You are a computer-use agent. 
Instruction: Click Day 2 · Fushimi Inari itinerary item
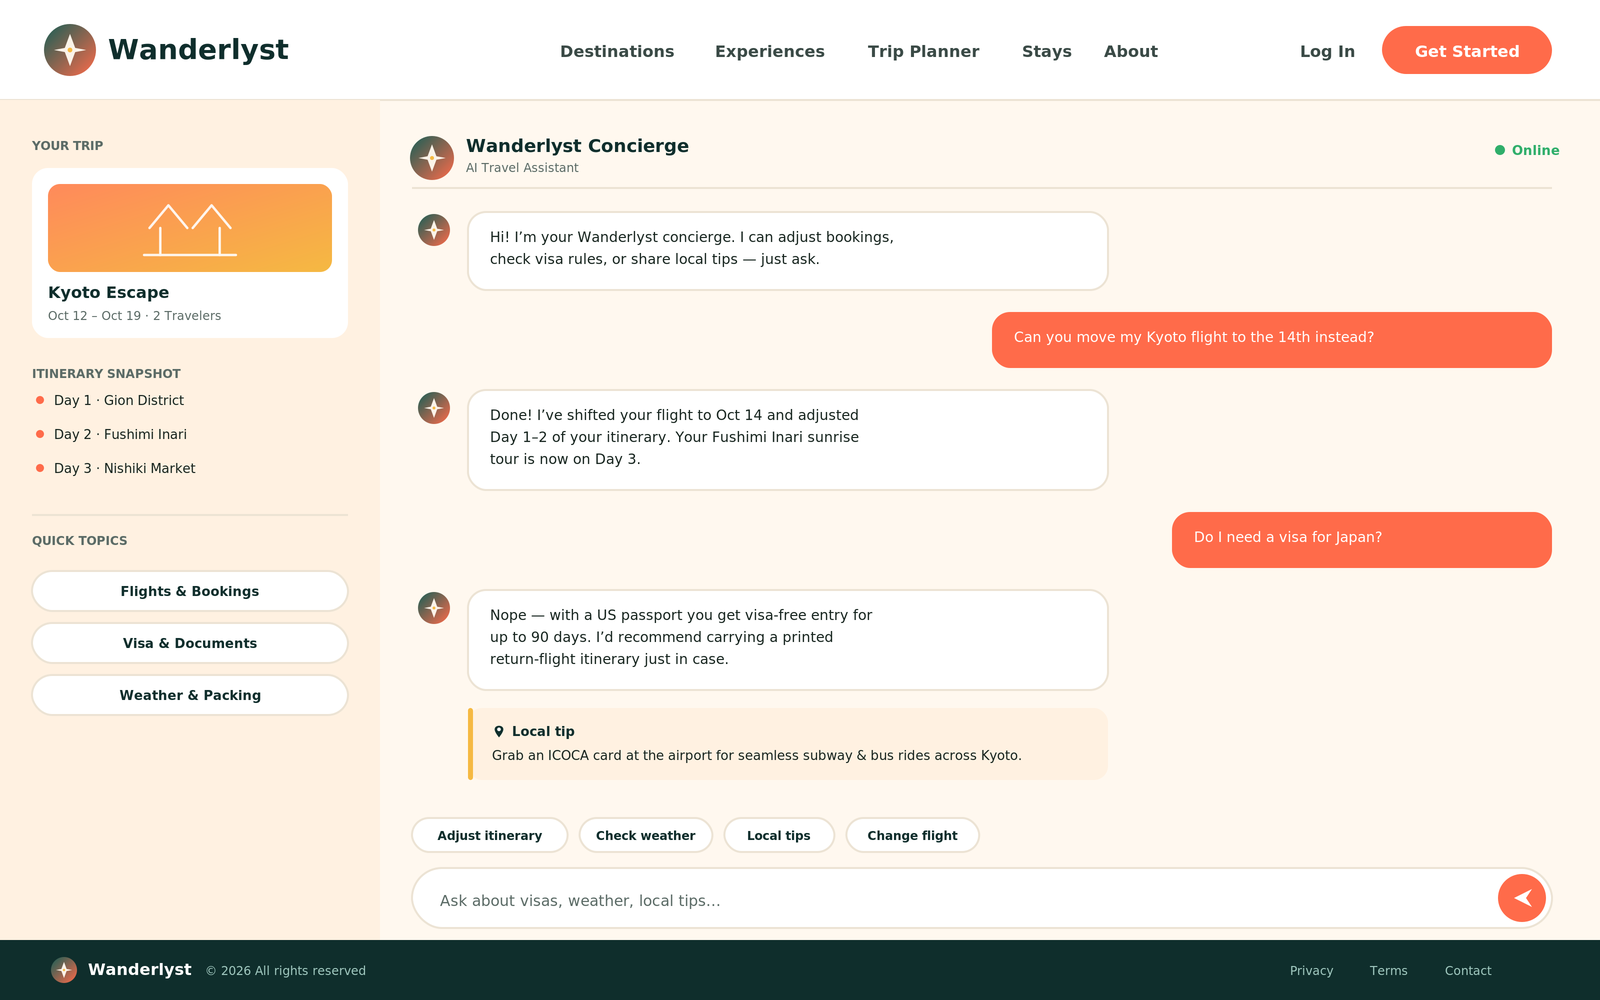point(112,434)
